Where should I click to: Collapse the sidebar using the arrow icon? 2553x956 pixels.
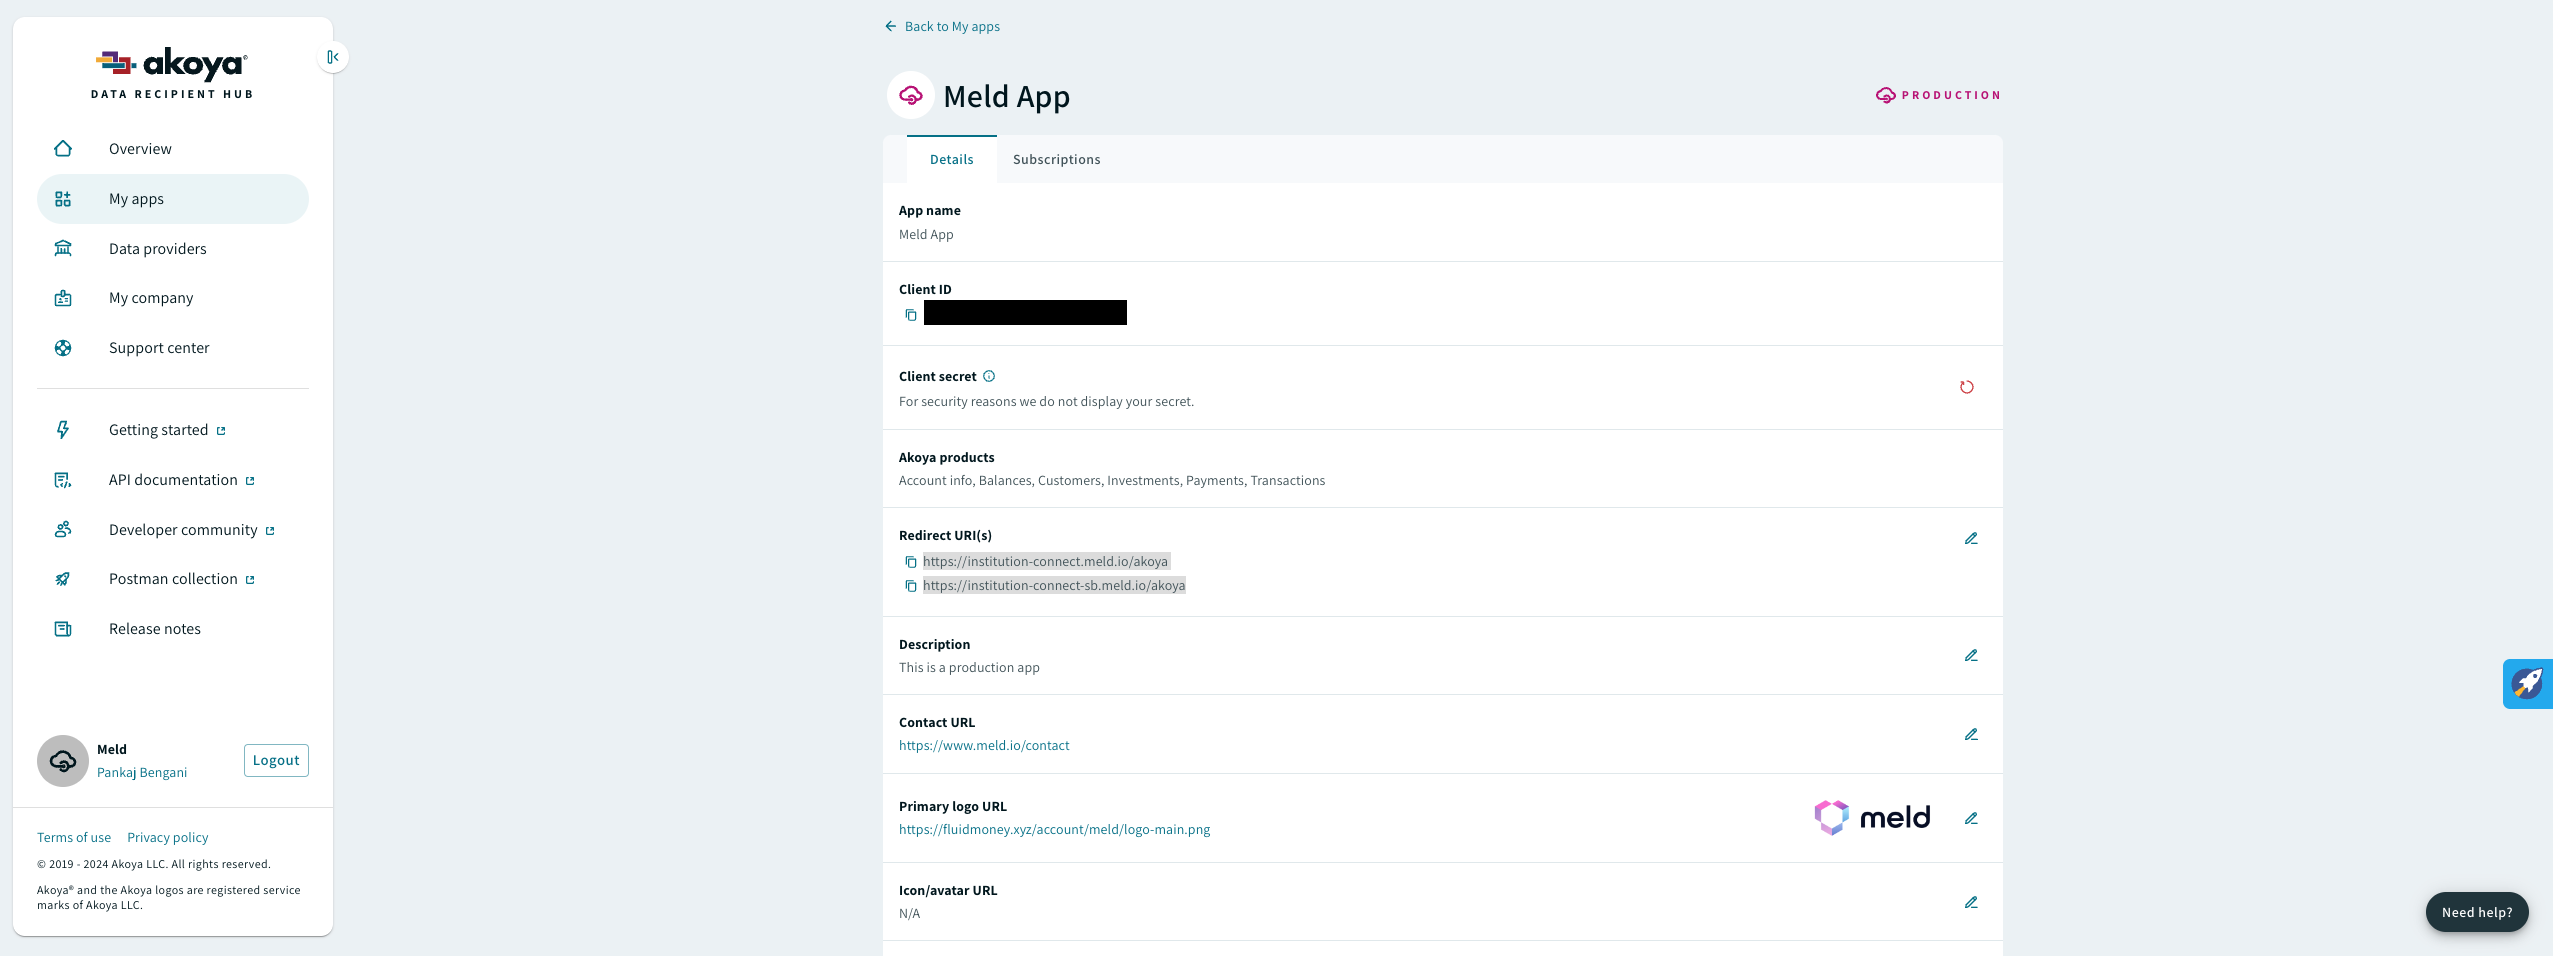333,57
